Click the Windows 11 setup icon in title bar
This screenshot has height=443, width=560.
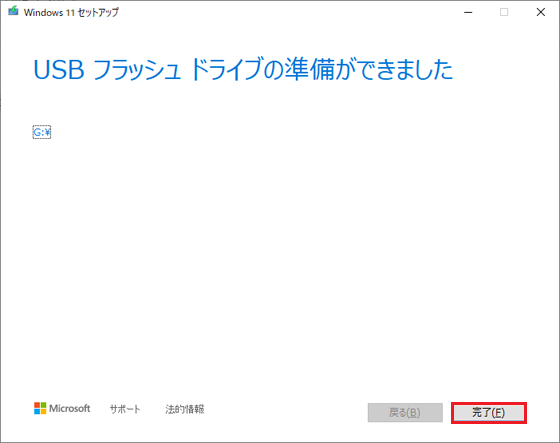[13, 11]
